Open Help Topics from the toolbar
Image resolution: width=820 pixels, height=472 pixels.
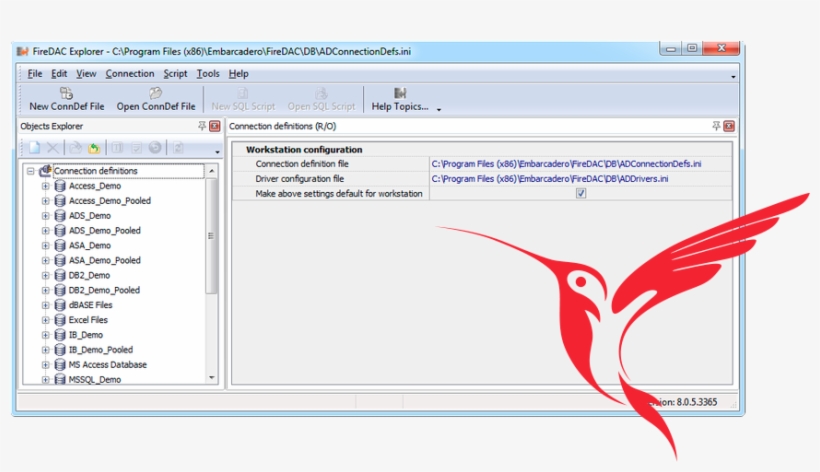coord(400,93)
